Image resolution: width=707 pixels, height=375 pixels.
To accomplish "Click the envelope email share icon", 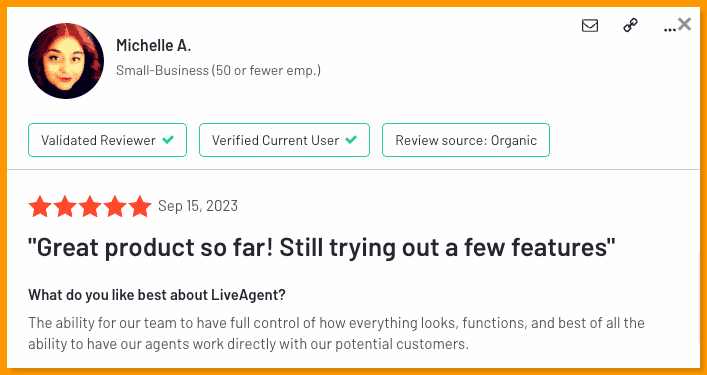I will pos(590,26).
